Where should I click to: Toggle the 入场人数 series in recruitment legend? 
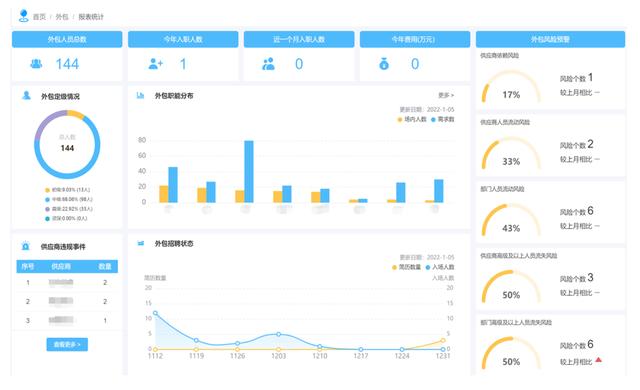[x=440, y=267]
